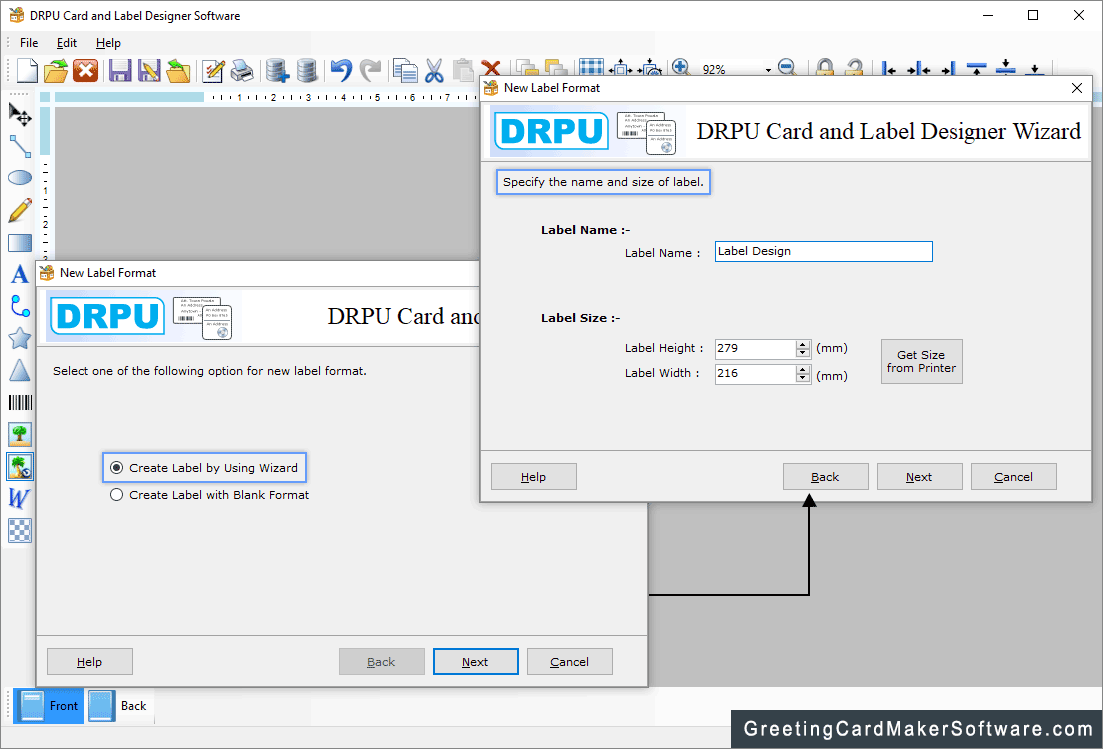
Task: Click the plain database icon
Action: [x=307, y=70]
